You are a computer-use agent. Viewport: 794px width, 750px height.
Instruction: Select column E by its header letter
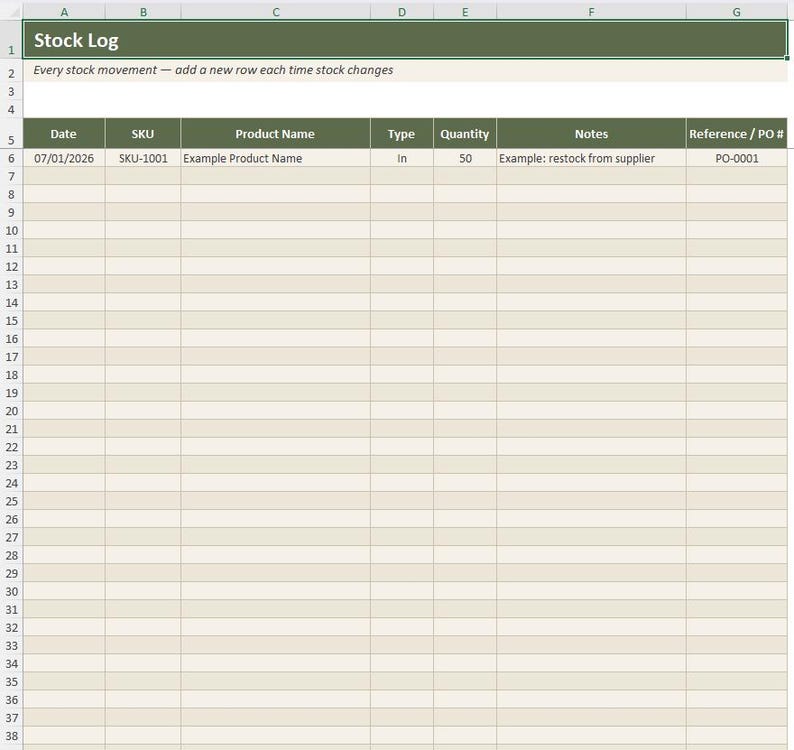pyautogui.click(x=465, y=12)
